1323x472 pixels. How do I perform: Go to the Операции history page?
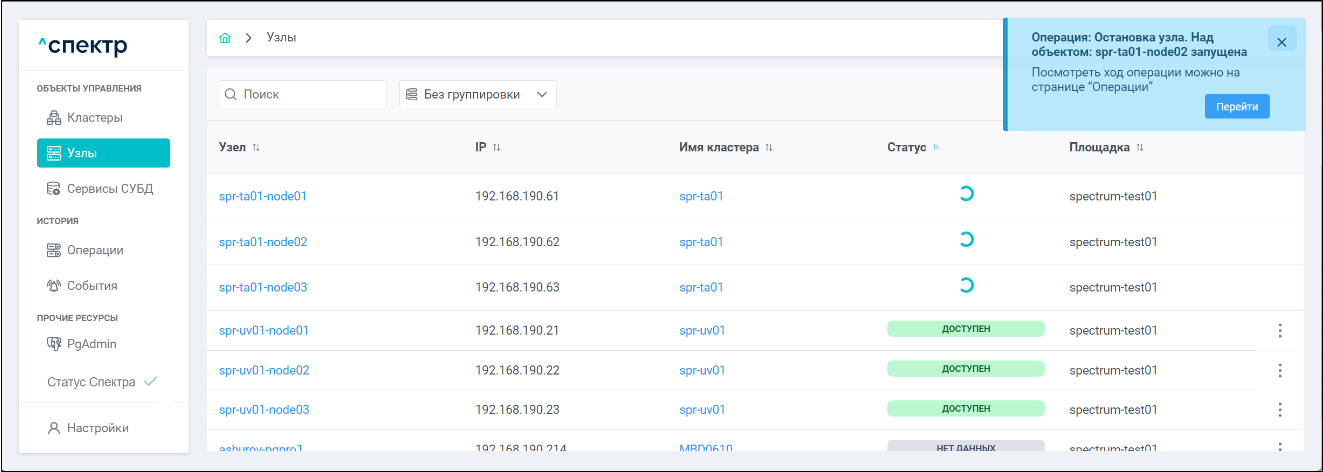pos(94,250)
